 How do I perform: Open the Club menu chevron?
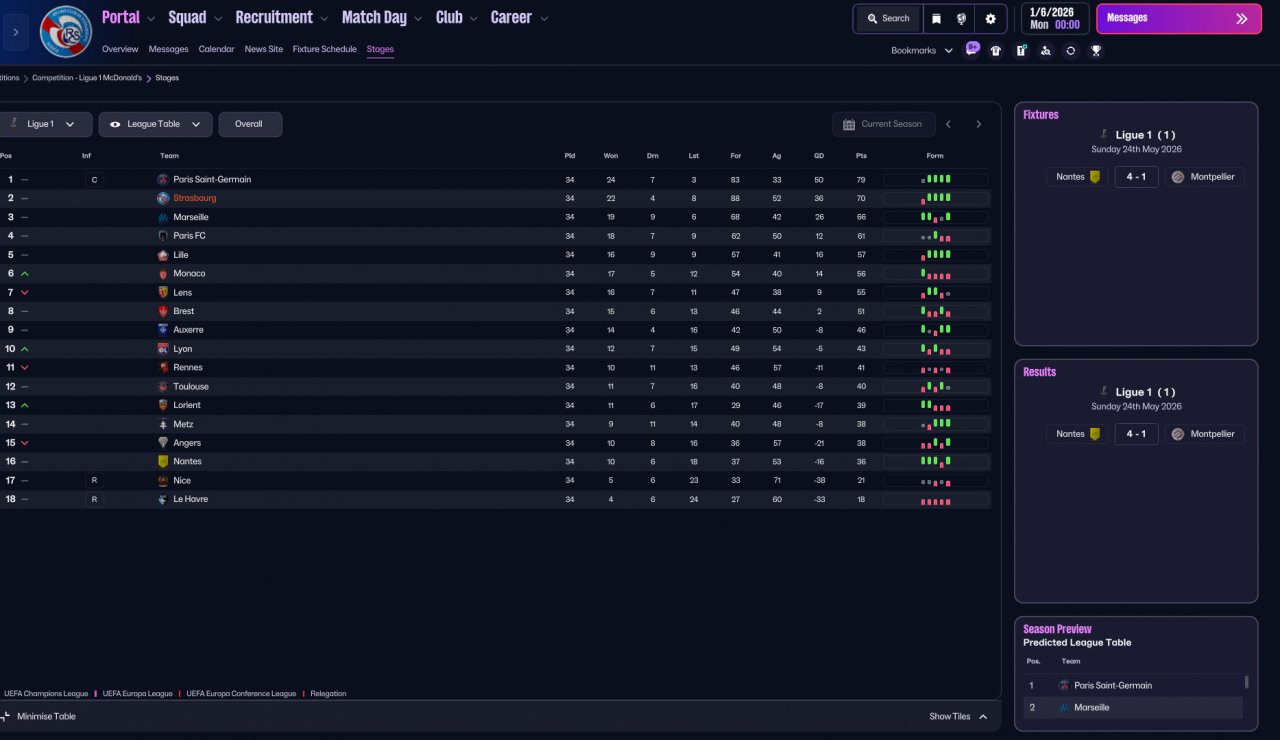[474, 18]
